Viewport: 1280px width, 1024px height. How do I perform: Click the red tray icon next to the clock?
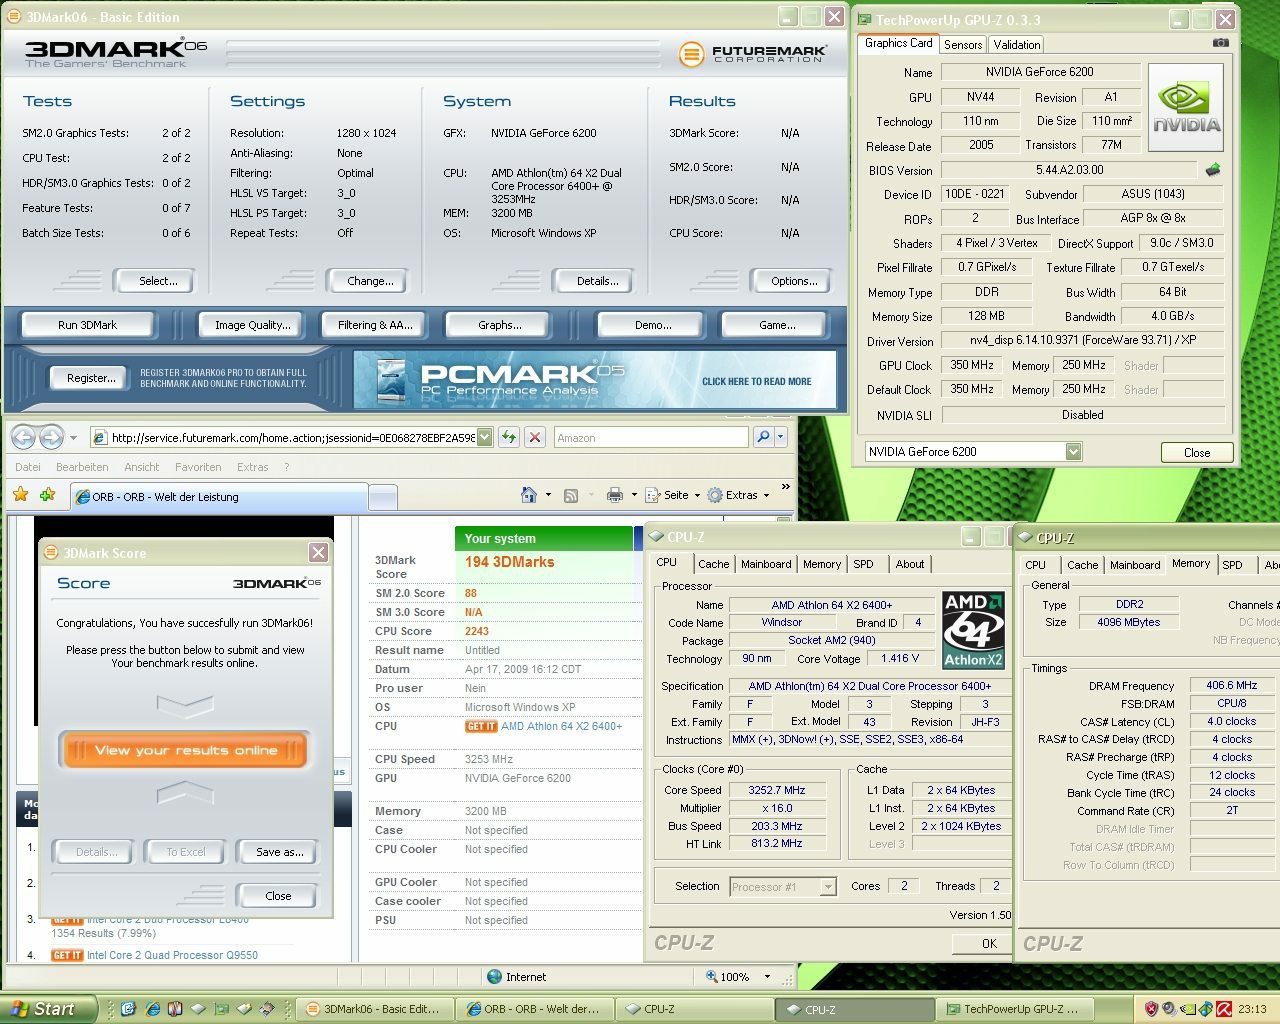(x=1224, y=1009)
